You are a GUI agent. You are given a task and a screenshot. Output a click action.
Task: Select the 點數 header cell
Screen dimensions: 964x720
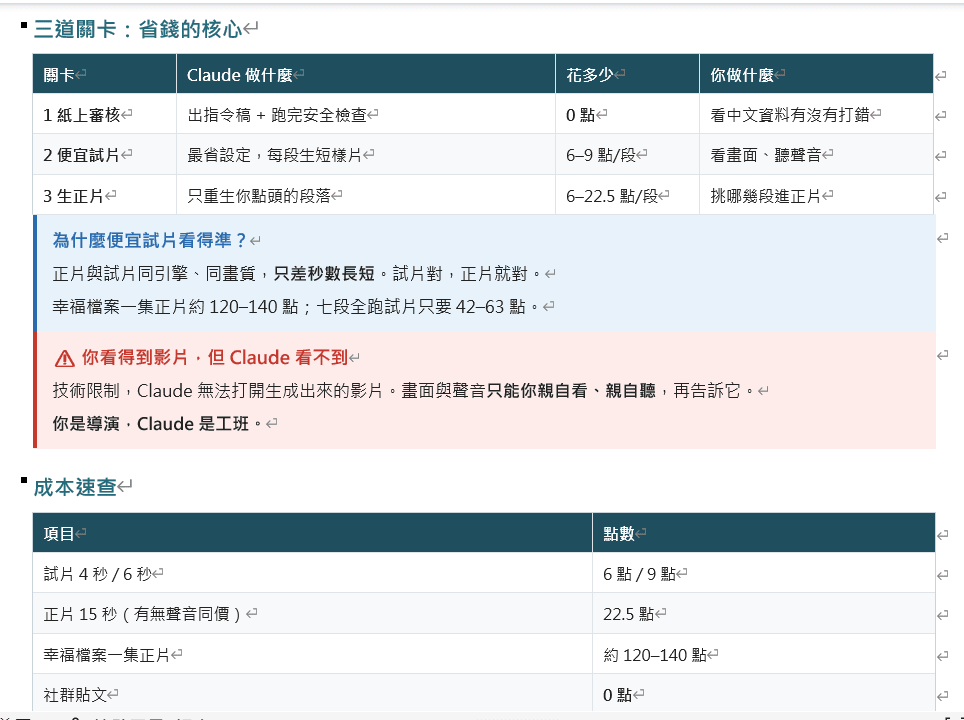pos(764,533)
